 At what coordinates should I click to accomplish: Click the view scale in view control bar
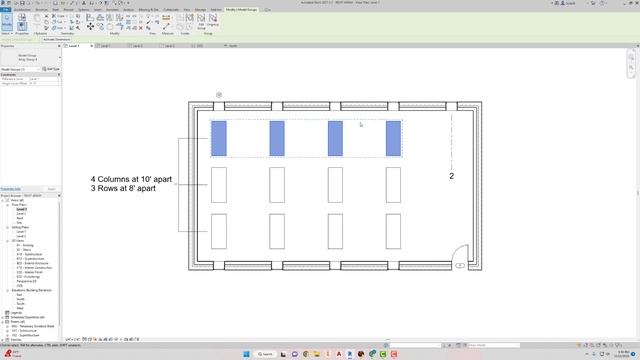coord(73,339)
